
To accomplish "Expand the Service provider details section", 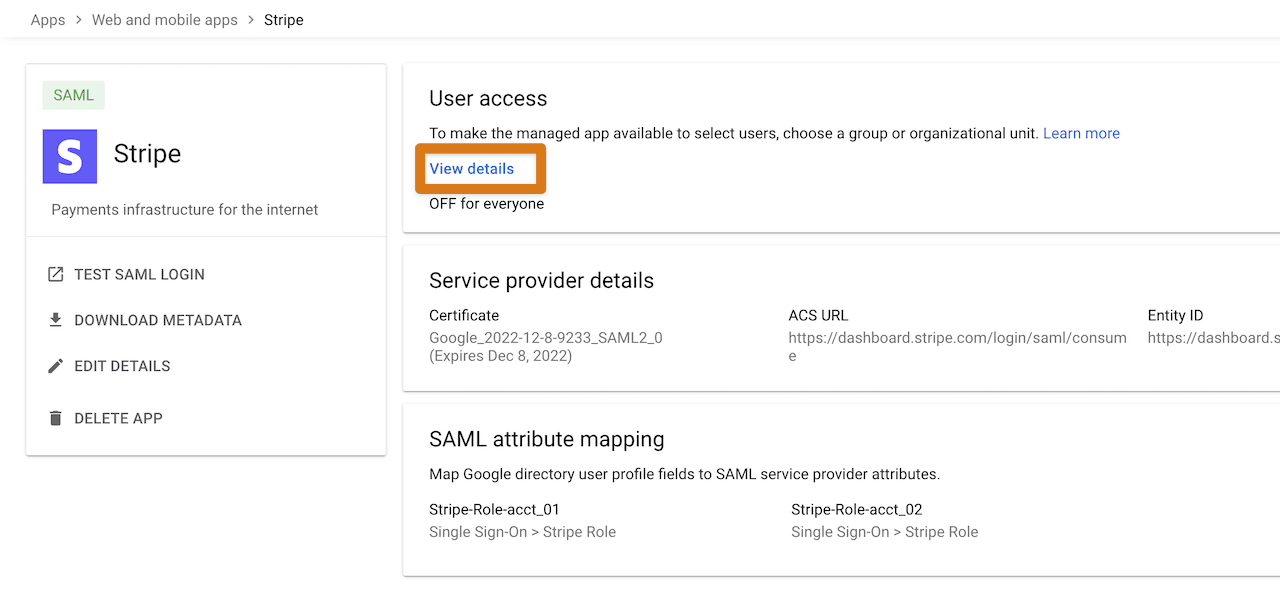I will (x=541, y=280).
